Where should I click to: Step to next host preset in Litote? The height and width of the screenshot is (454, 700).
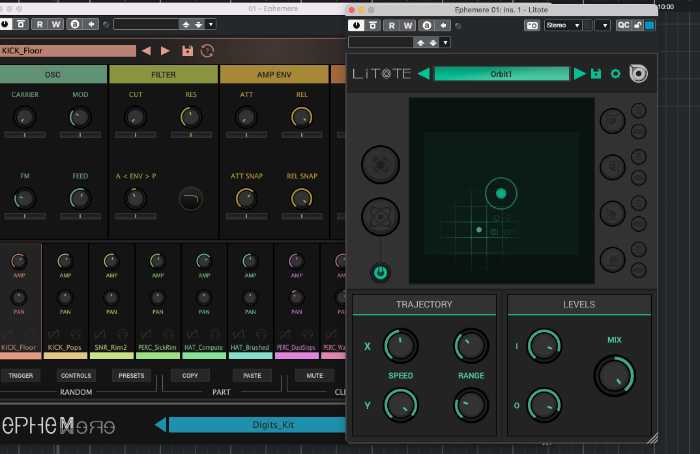click(x=433, y=43)
